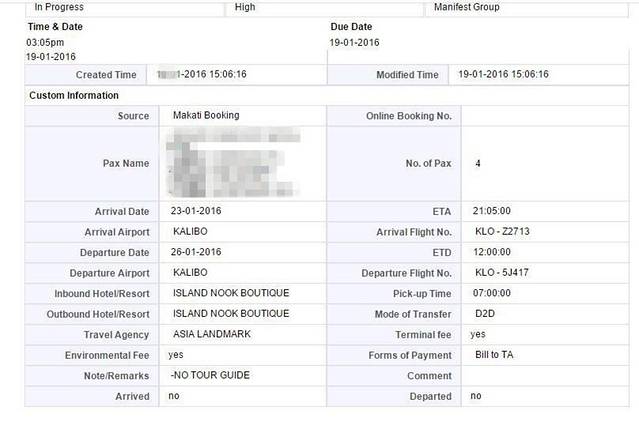Click the KLO - 5J417 departure flight number

tap(500, 273)
